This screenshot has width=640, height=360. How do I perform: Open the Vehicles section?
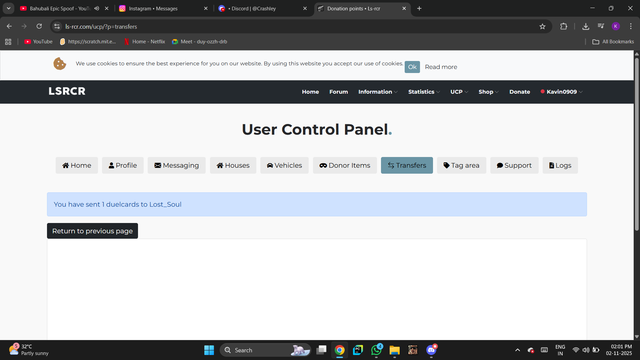284,165
